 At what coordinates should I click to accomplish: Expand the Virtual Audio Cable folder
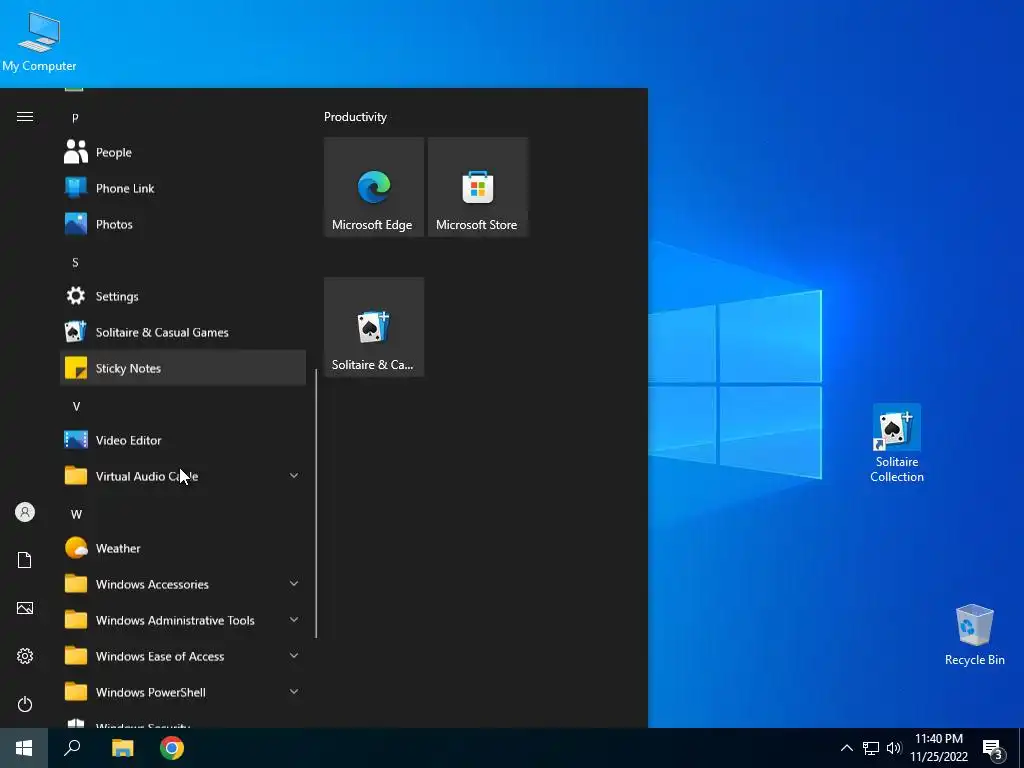pos(182,476)
